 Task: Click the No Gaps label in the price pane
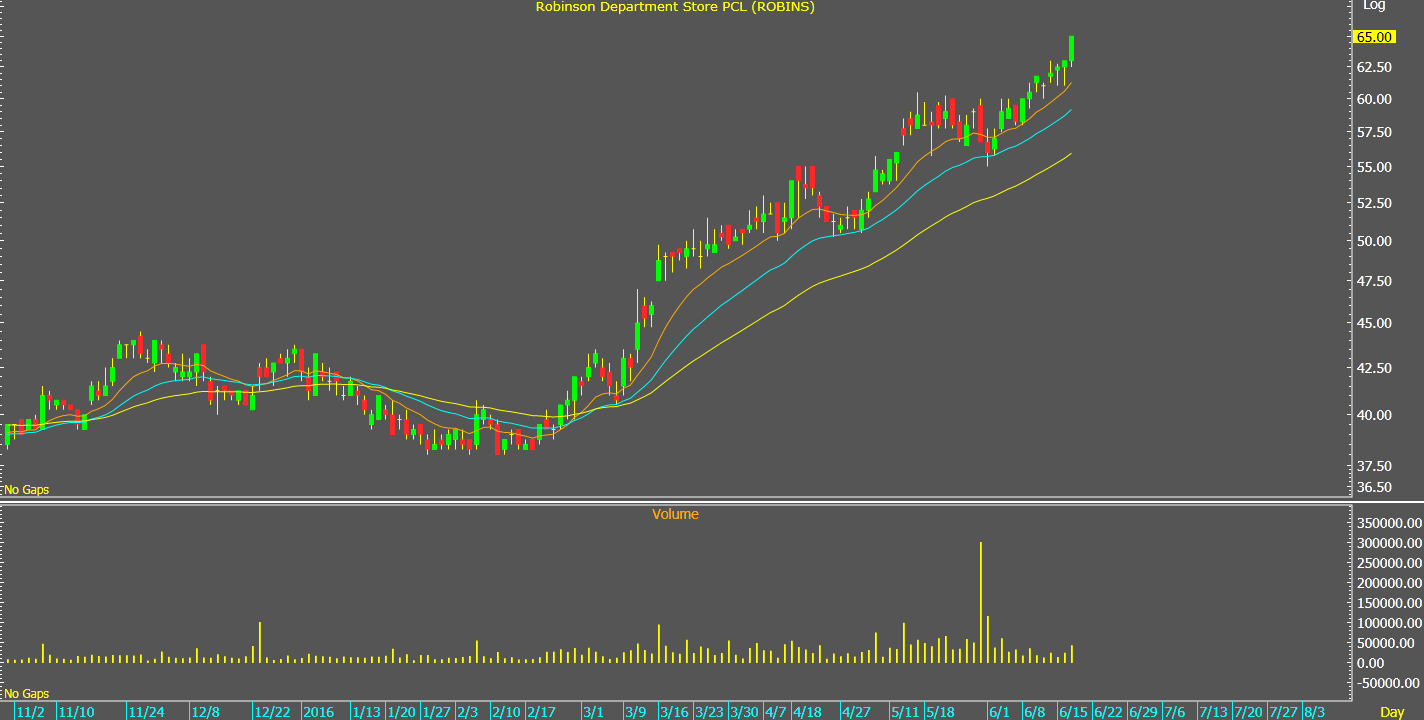pos(27,490)
